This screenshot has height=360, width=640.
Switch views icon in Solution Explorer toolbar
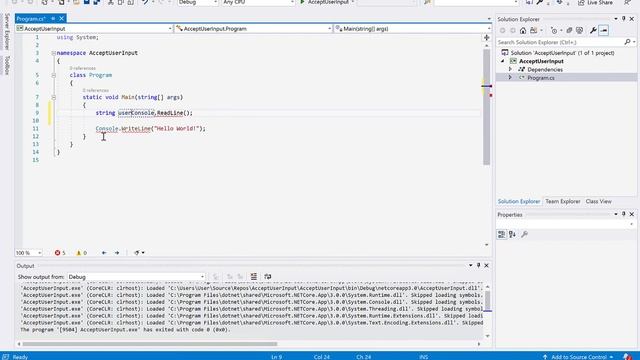(533, 31)
